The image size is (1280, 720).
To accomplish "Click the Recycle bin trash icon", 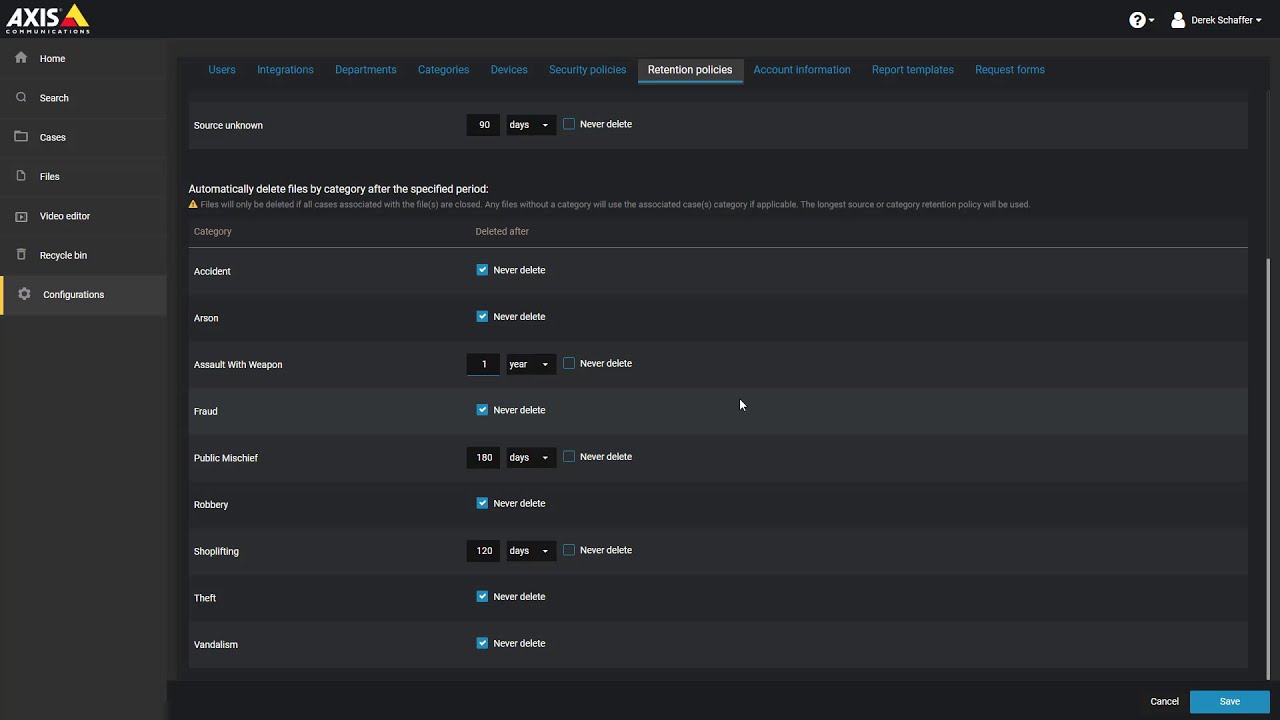I will pyautogui.click(x=21, y=255).
